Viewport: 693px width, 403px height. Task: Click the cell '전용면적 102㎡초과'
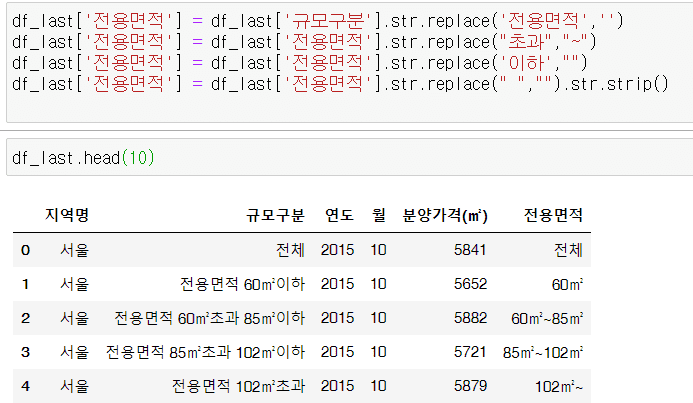[238, 386]
